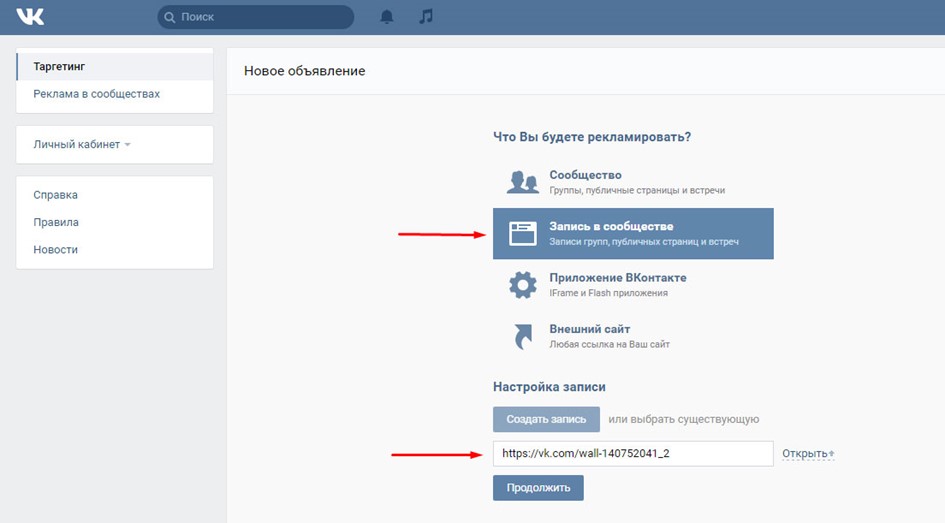Viewport: 945px width, 523px height.
Task: Open the Новости link
Action: point(56,249)
